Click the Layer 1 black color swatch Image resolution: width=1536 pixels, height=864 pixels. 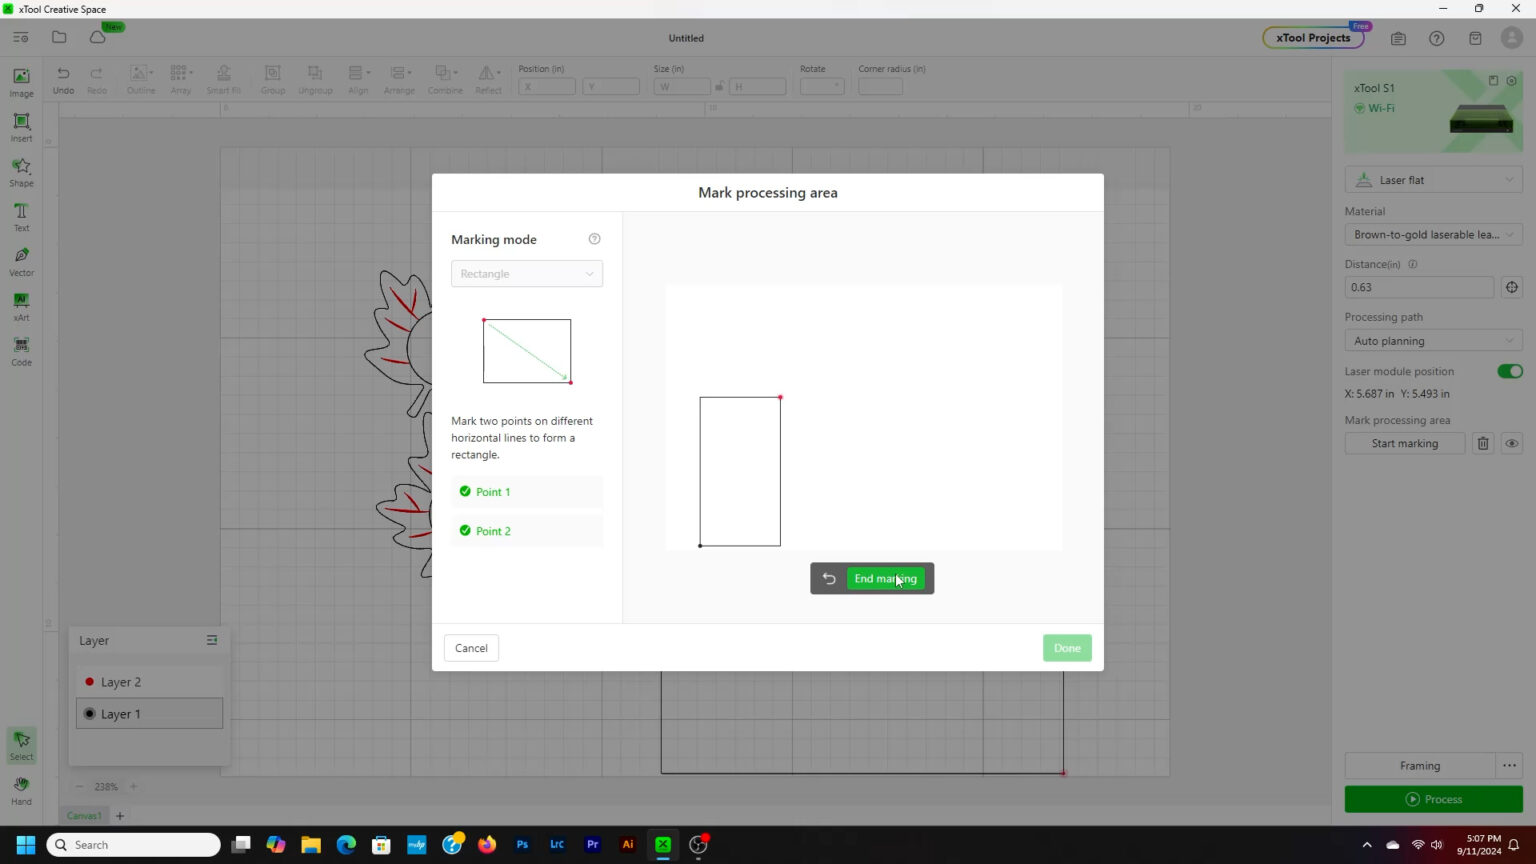[90, 714]
